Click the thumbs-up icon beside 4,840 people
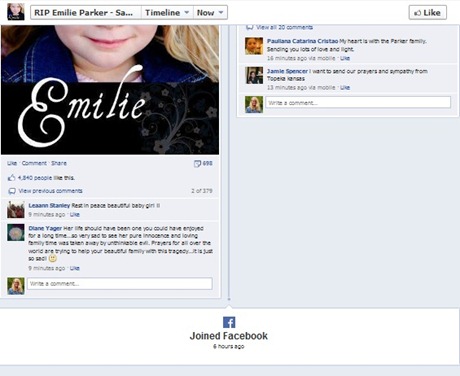This screenshot has width=460, height=376. [11, 178]
